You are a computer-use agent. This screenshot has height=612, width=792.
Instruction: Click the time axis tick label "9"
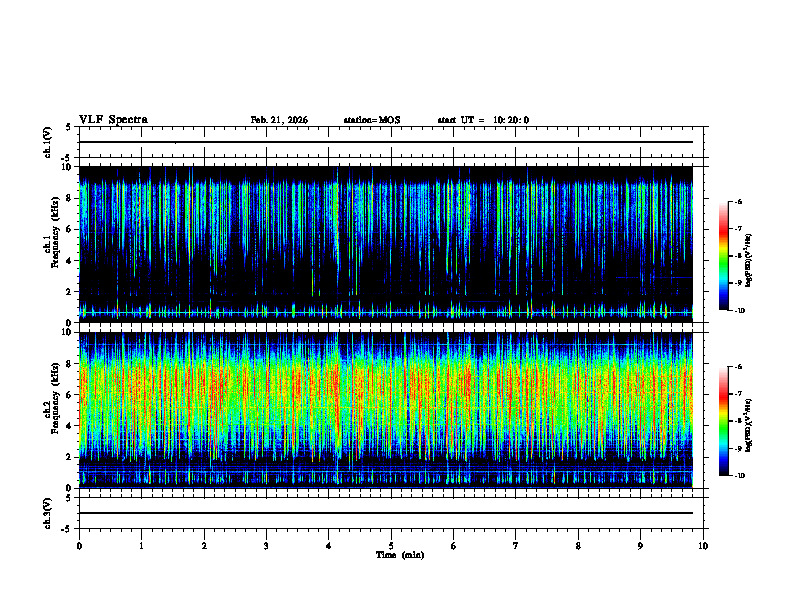tap(640, 546)
